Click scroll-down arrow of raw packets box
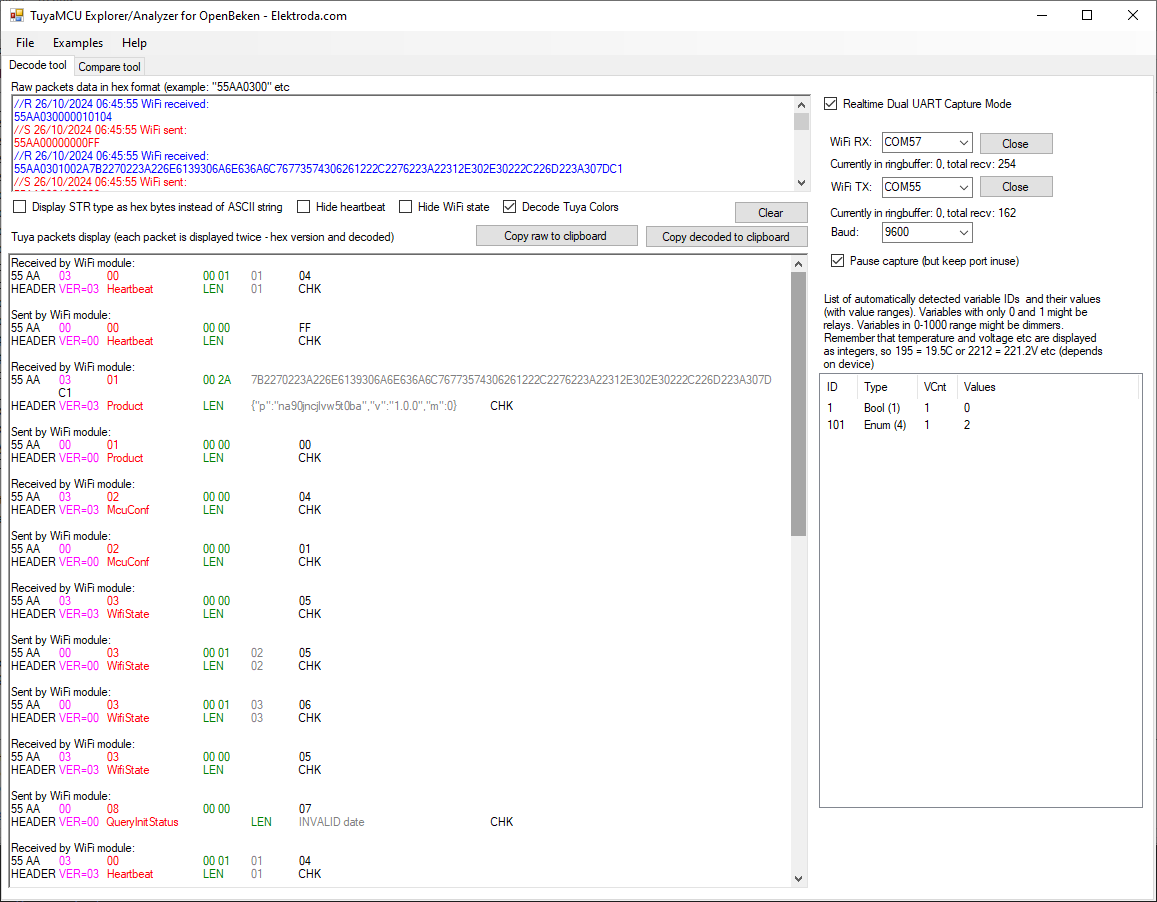 tap(801, 182)
